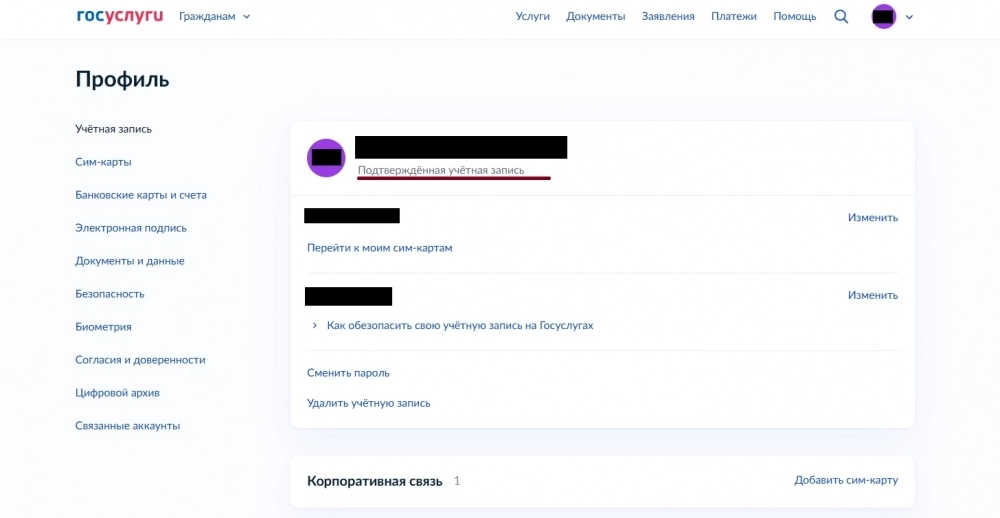Open the Документы menu

(x=596, y=17)
